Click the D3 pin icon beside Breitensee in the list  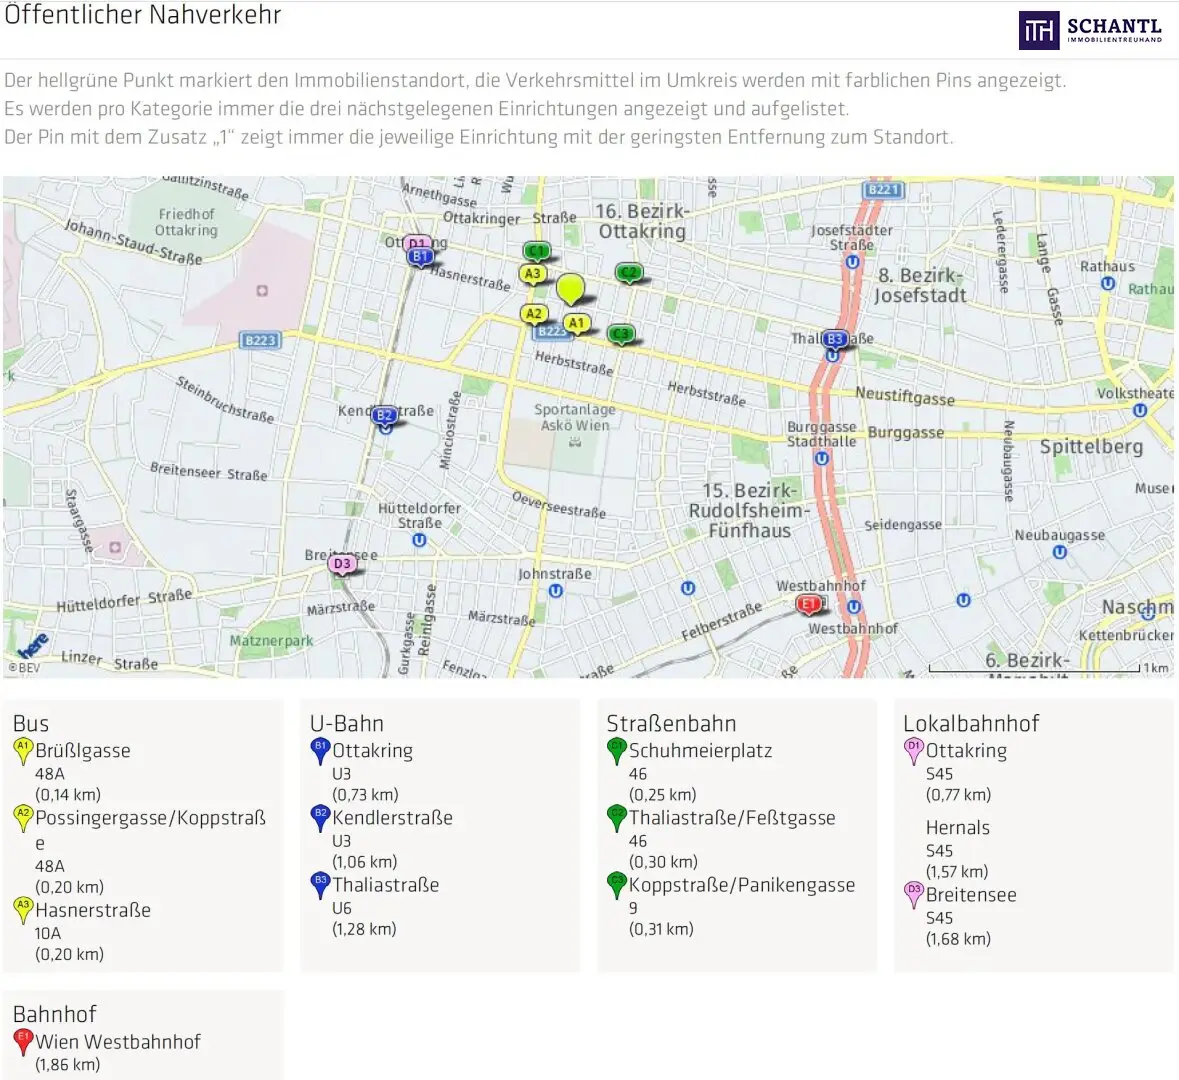pyautogui.click(x=913, y=895)
